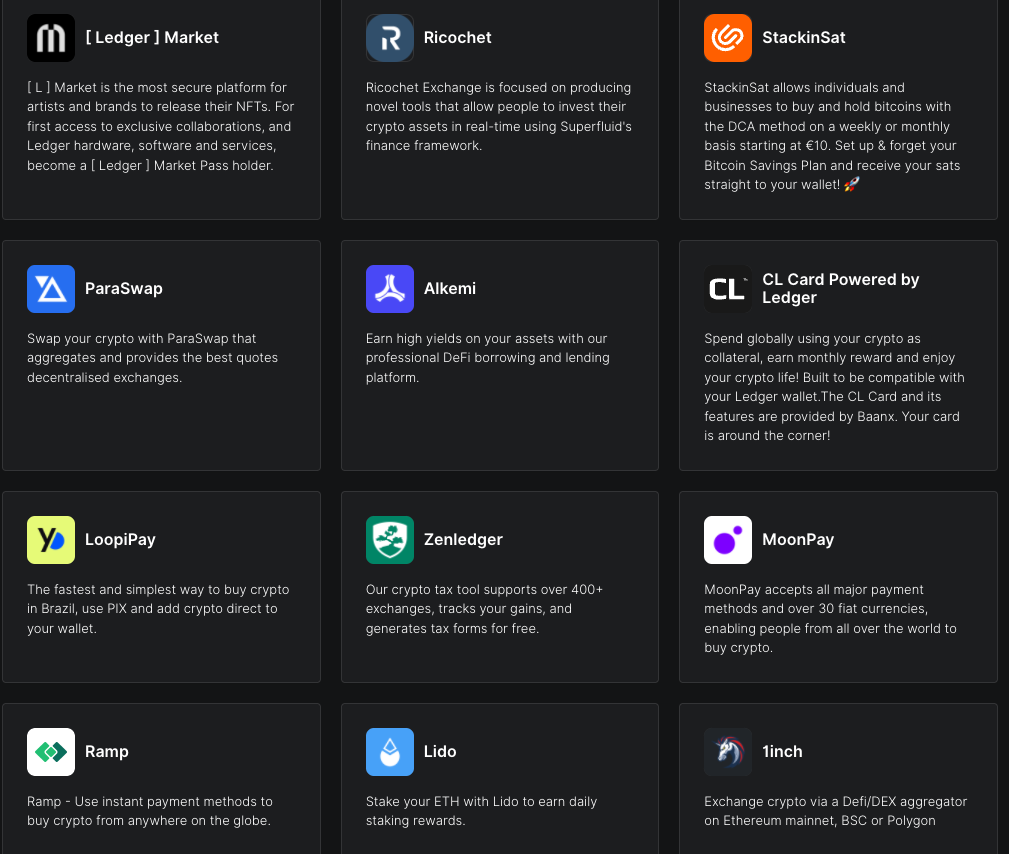Open the Ricochet logo icon

pyautogui.click(x=389, y=38)
